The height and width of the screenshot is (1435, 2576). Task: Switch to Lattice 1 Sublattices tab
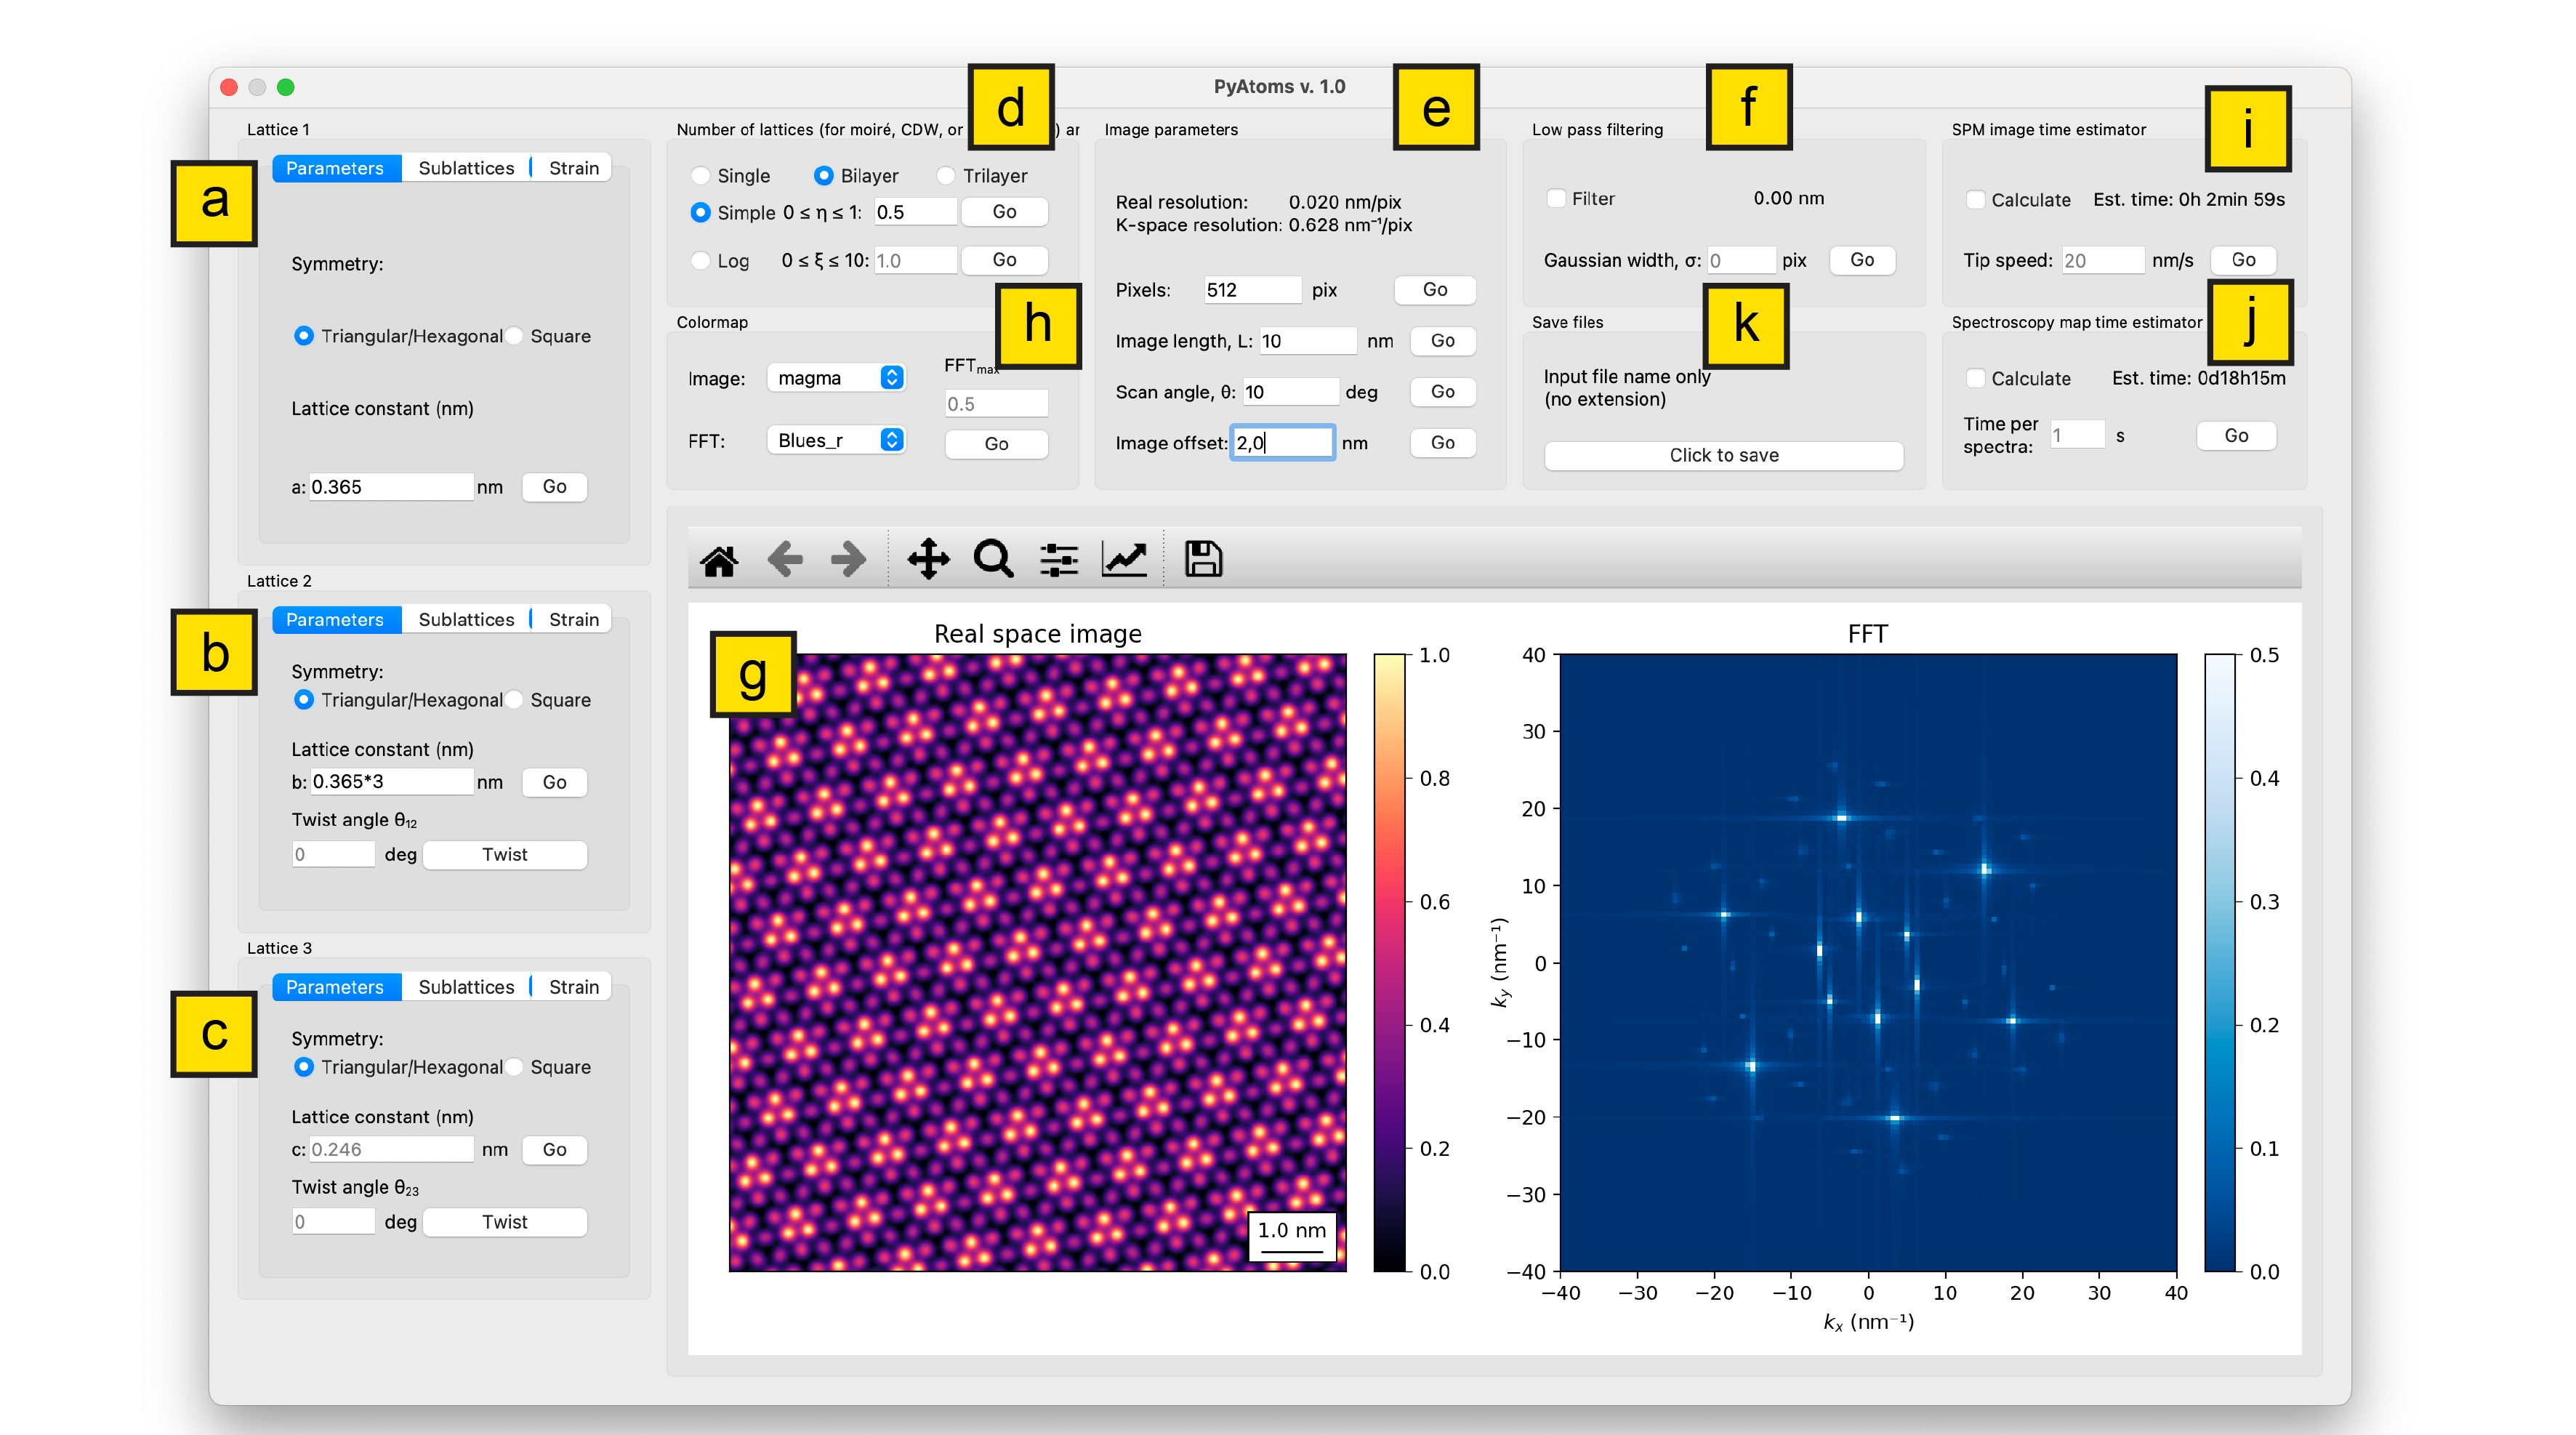[x=466, y=168]
